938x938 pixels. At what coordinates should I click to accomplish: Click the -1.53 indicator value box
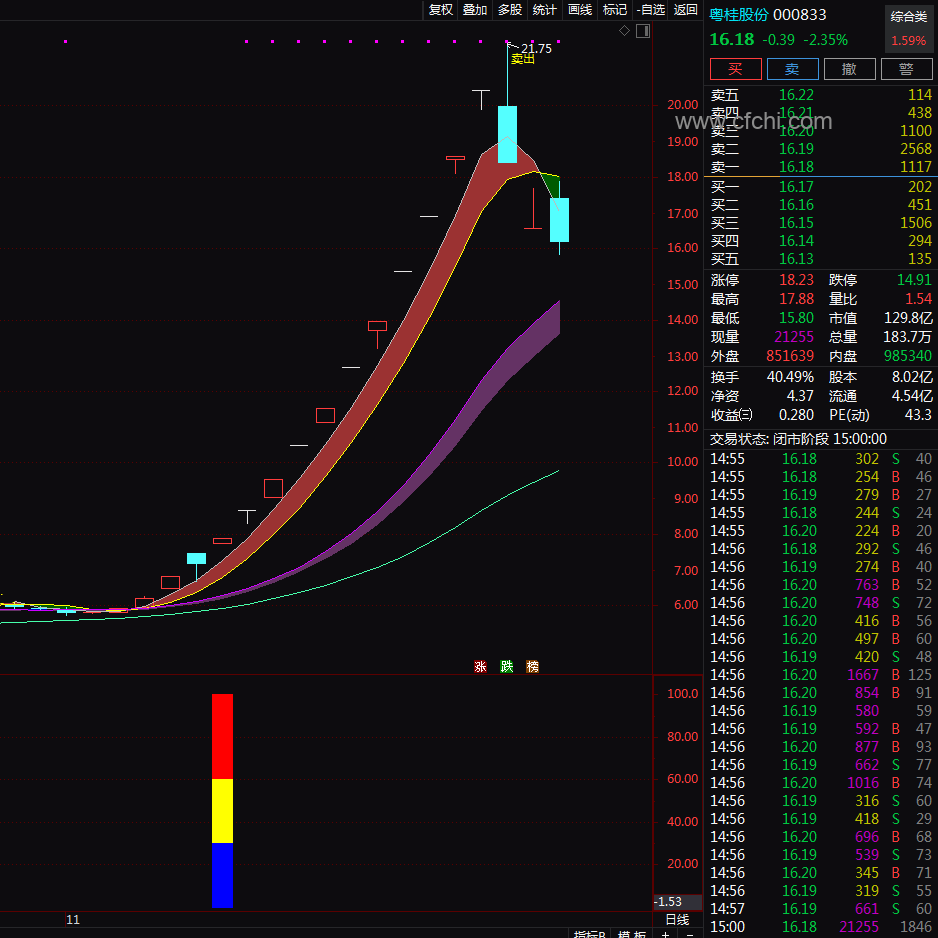[677, 902]
